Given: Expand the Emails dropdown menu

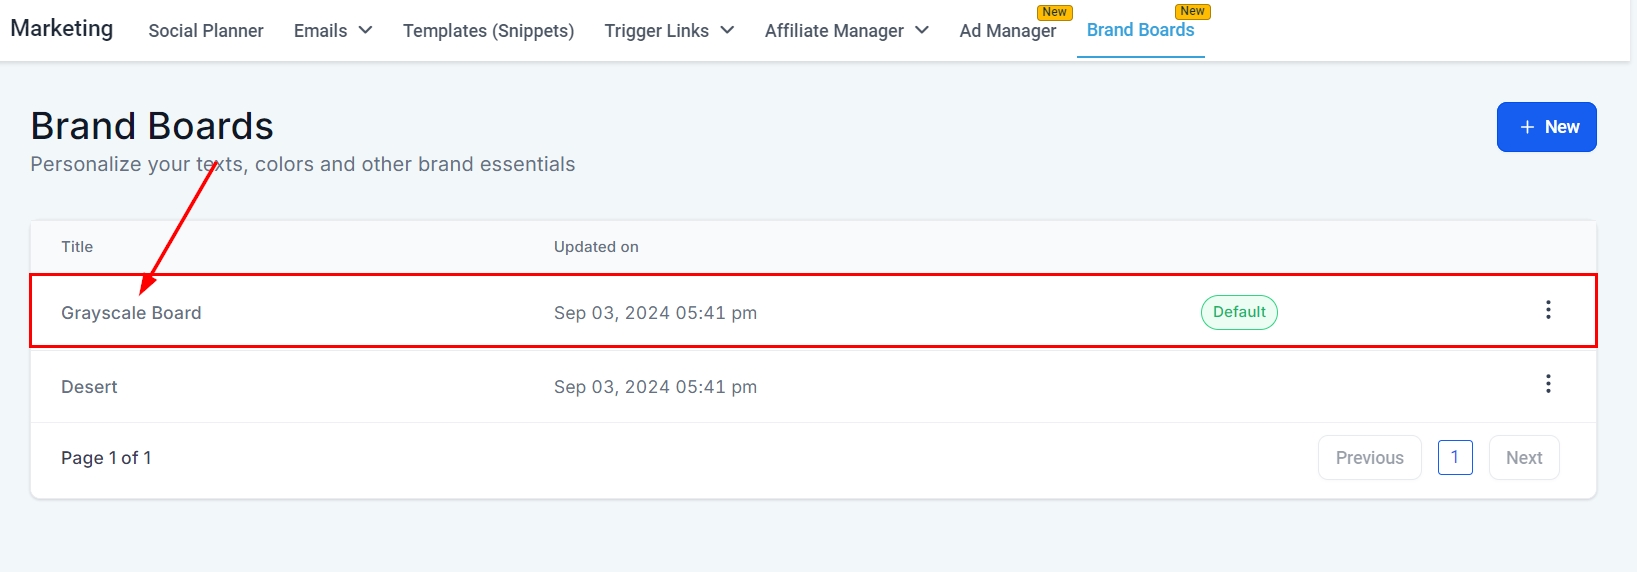Looking at the screenshot, I should [x=333, y=31].
